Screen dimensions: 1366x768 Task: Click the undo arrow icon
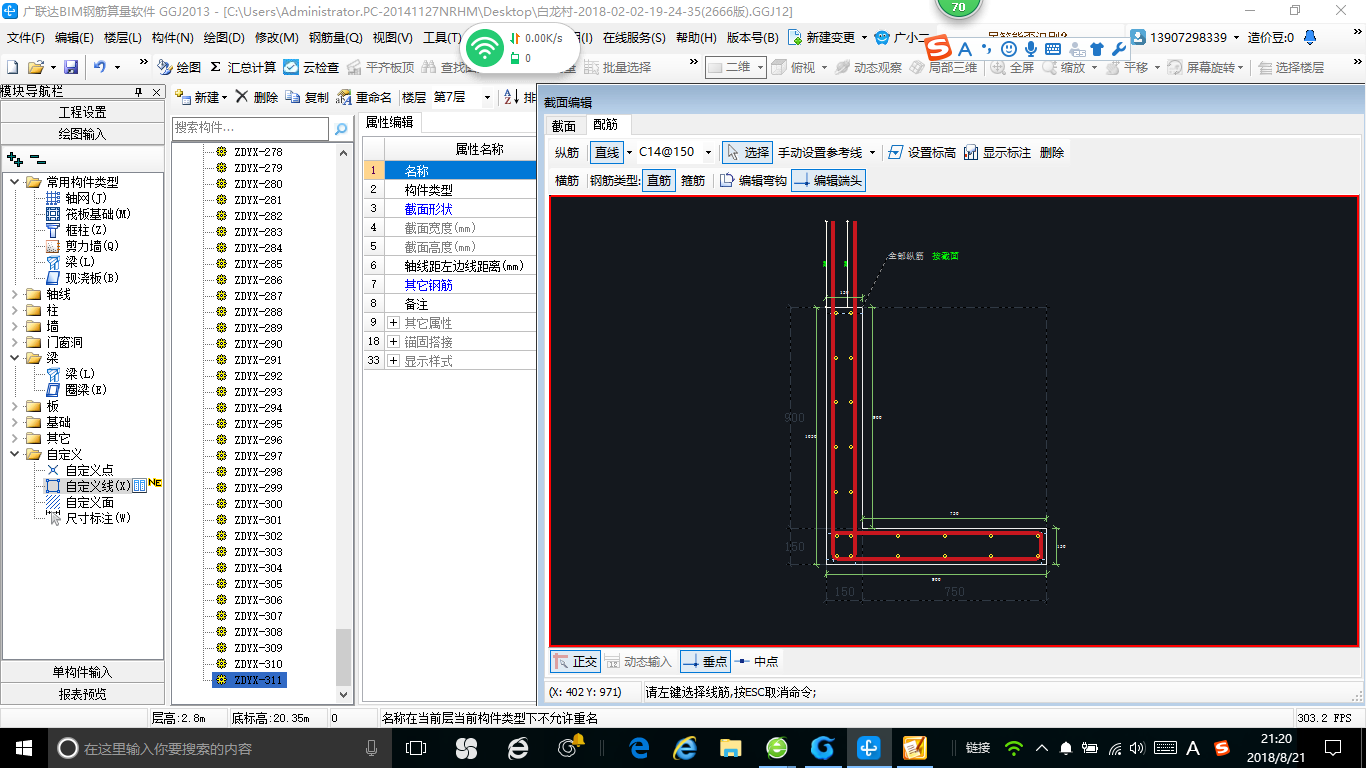[99, 67]
